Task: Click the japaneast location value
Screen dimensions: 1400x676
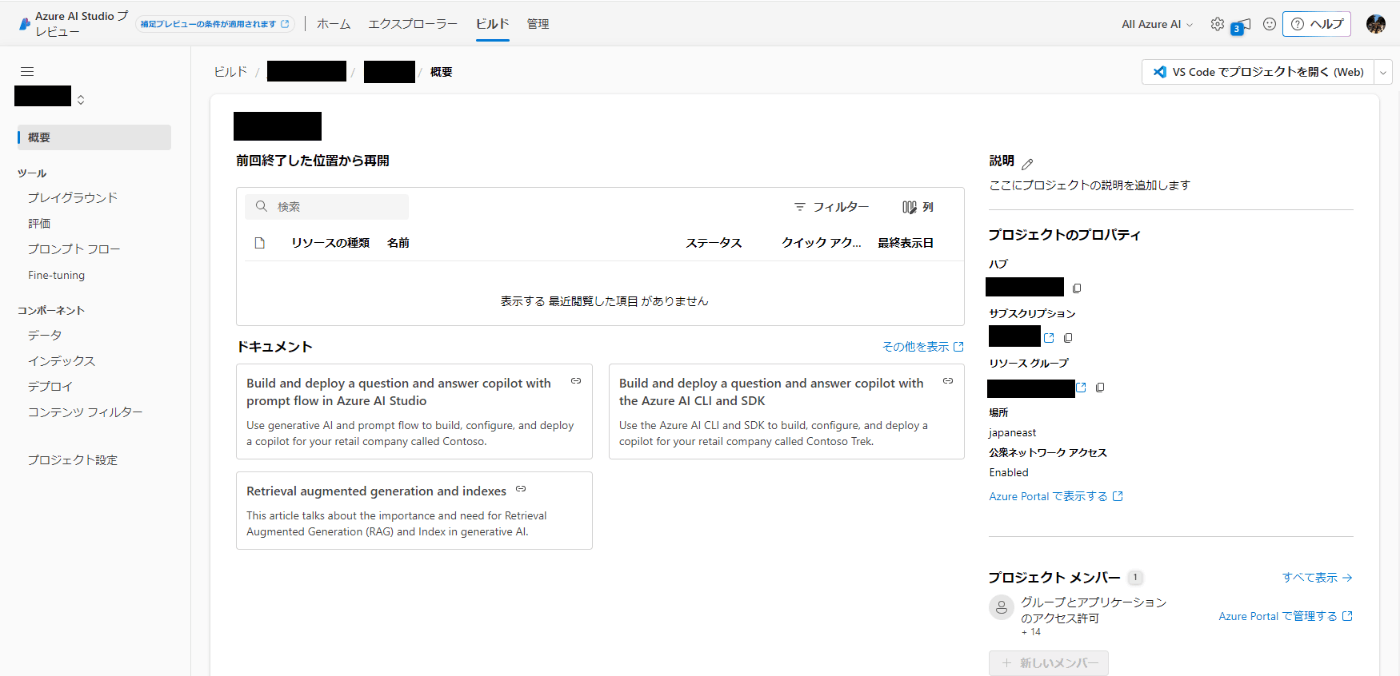Action: pos(1012,433)
